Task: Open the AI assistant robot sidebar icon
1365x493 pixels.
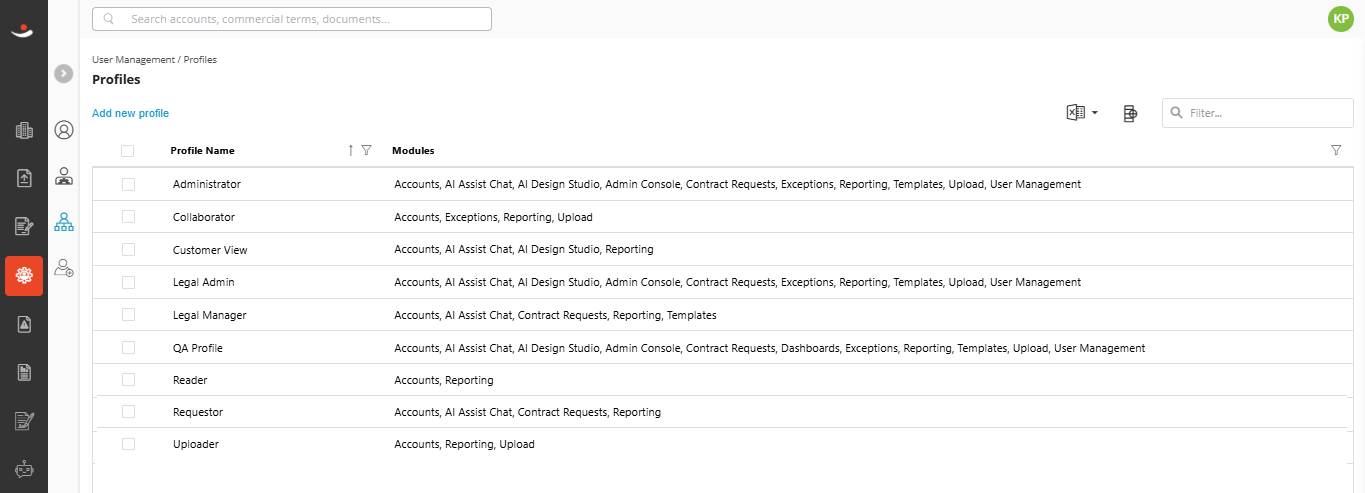Action: [24, 469]
